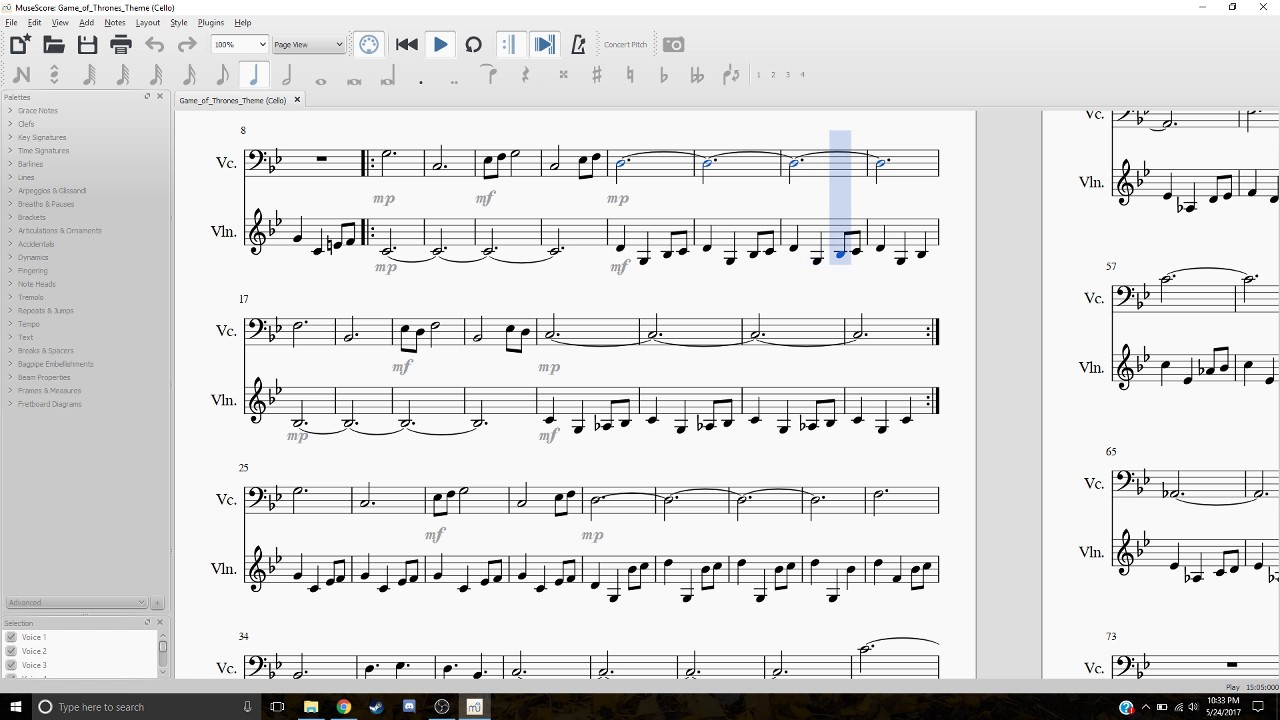This screenshot has width=1280, height=720.
Task: Select quarter note duration
Action: click(254, 75)
